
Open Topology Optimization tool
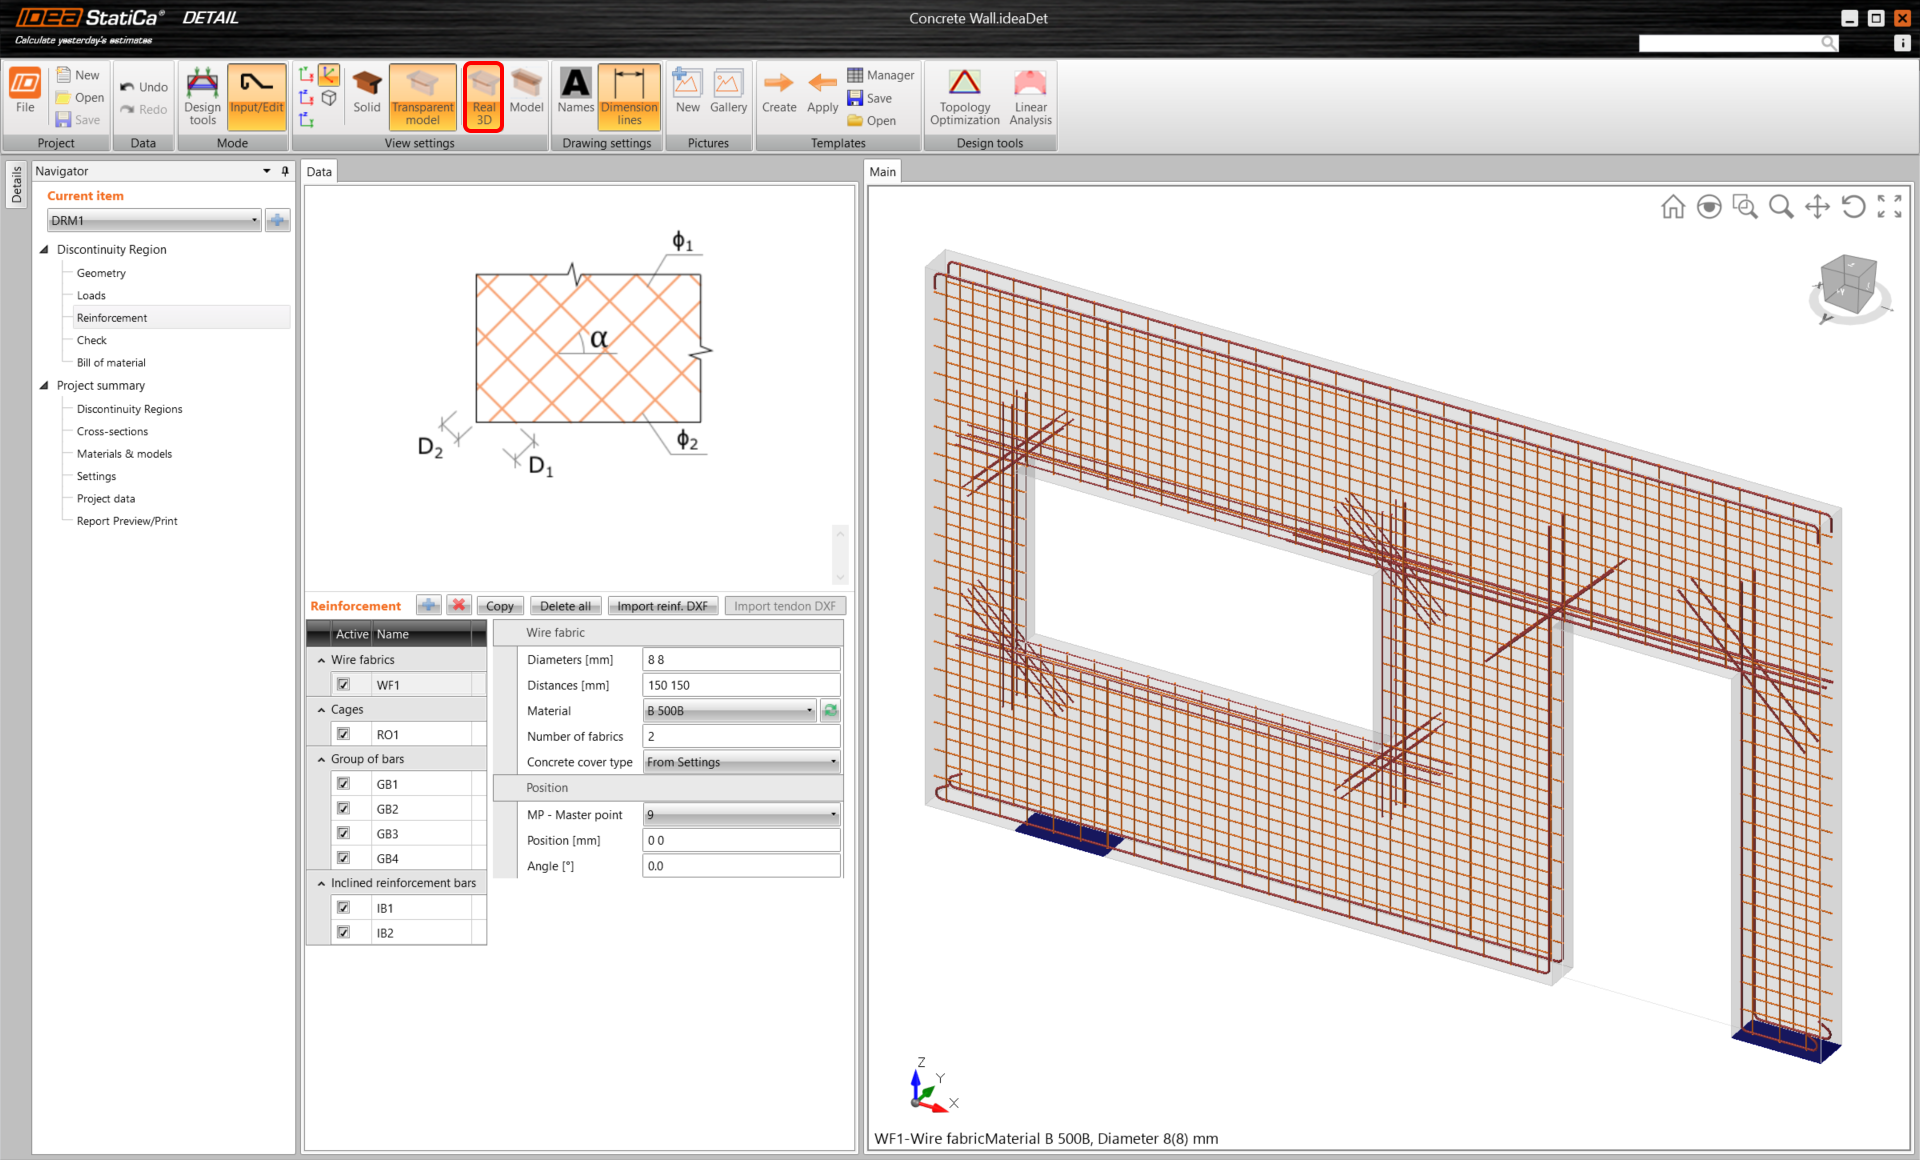pyautogui.click(x=964, y=96)
